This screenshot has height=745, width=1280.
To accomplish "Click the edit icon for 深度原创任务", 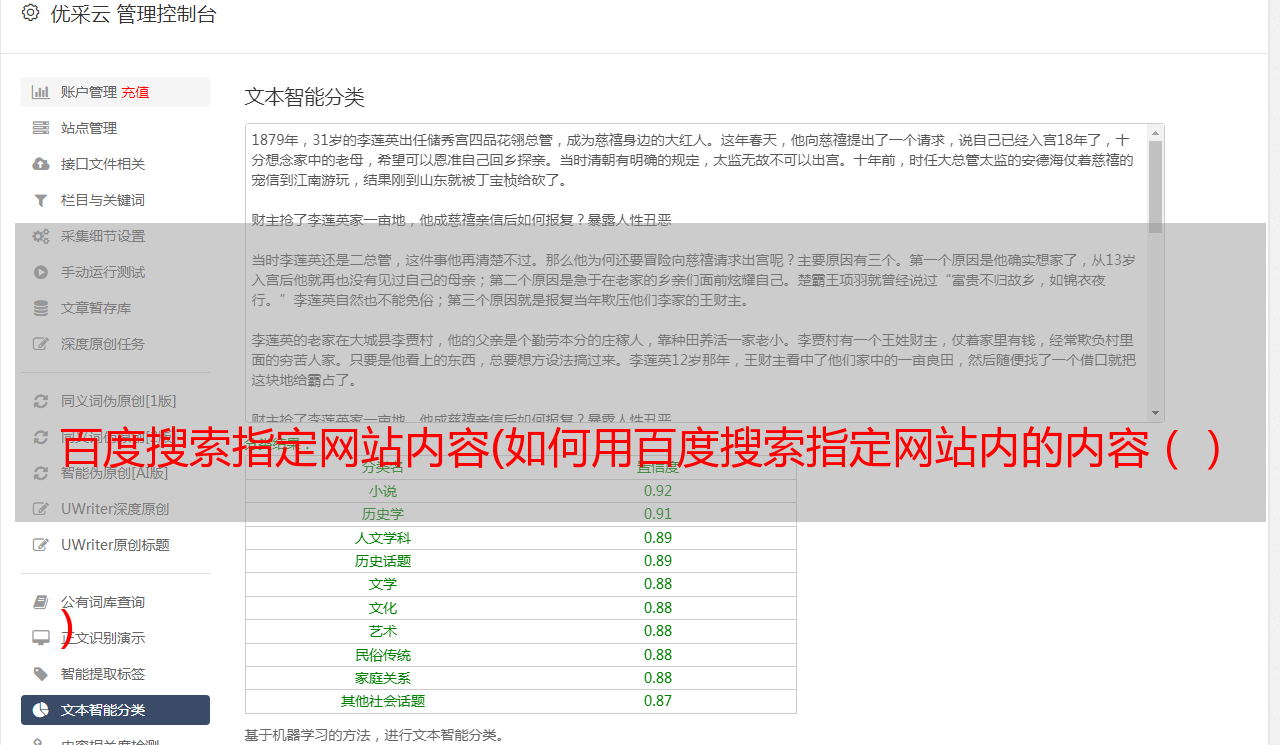I will pos(41,344).
